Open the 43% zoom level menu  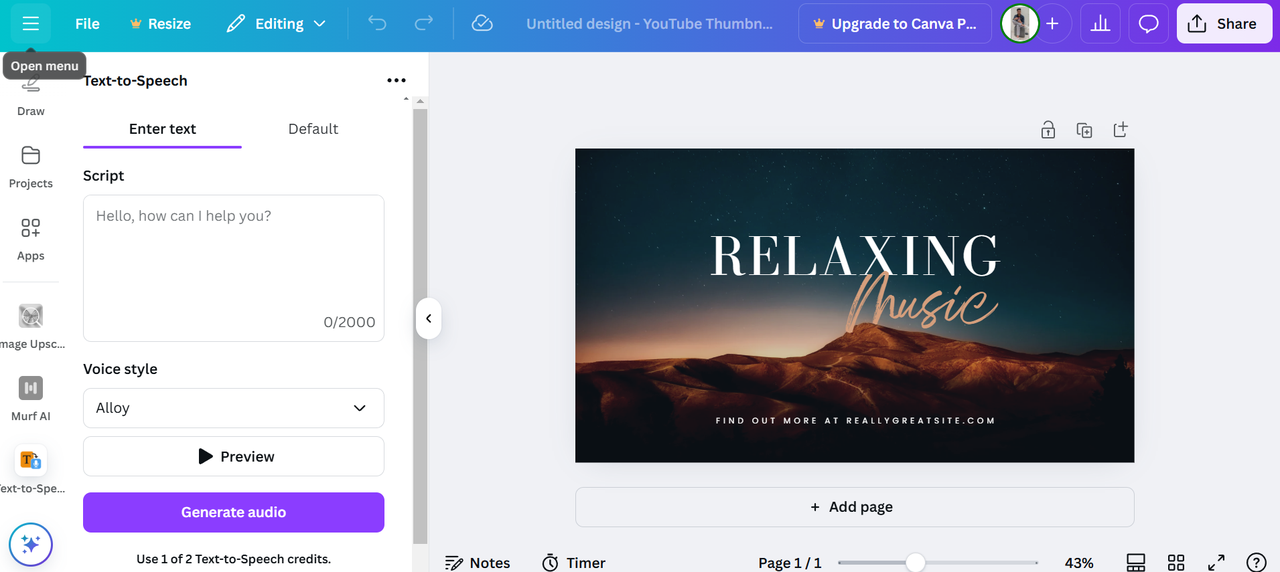[x=1079, y=563]
